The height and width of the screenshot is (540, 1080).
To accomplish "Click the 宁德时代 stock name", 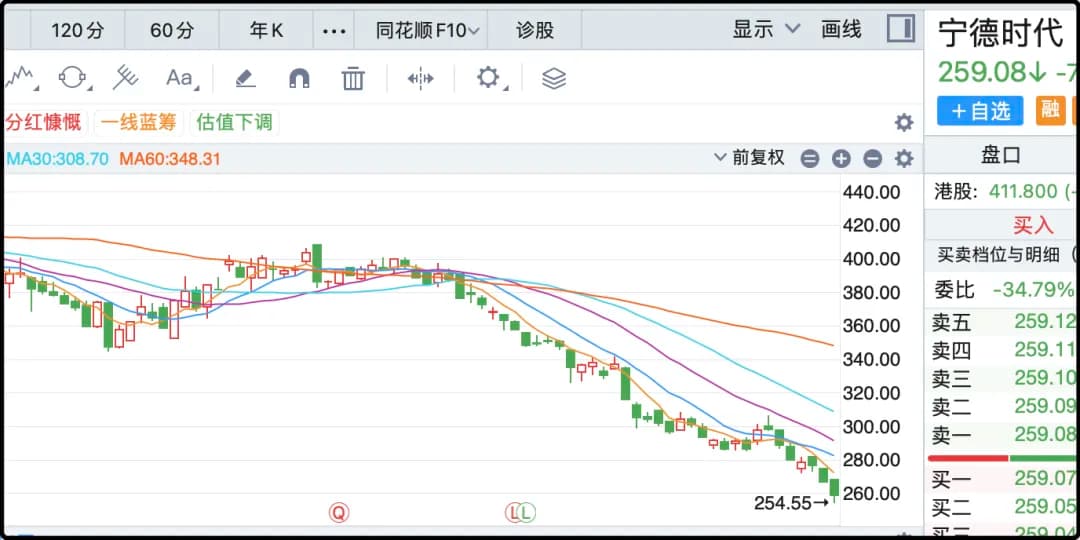I will (x=1001, y=33).
